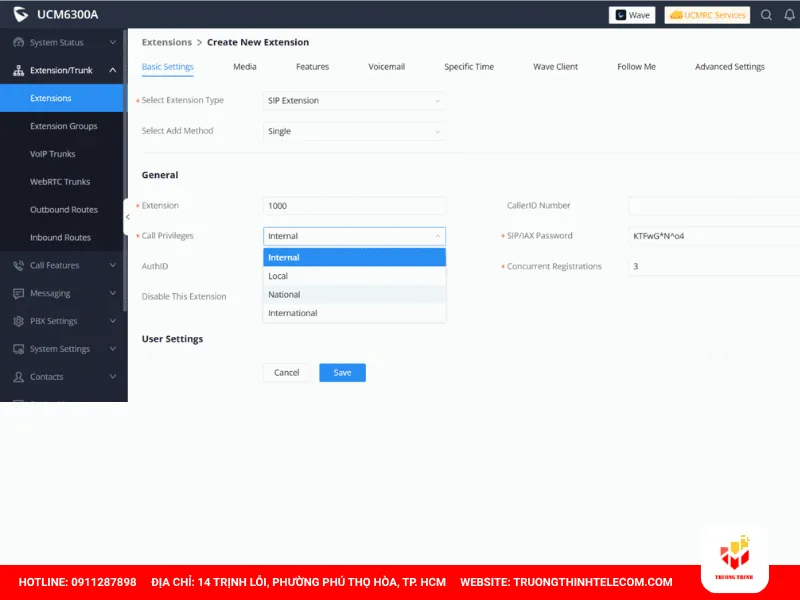The width and height of the screenshot is (800, 600).
Task: Expand the System Status menu
Action: coord(113,42)
